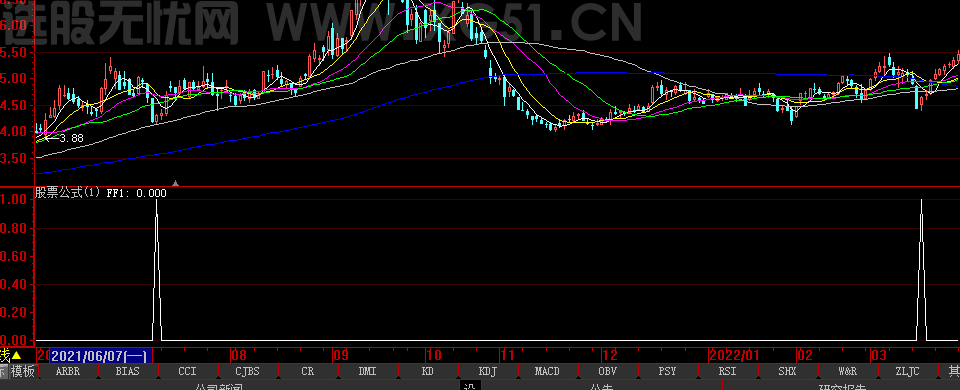This screenshot has height=390, width=960.
Task: Show the OBV indicator
Action: click(x=607, y=371)
